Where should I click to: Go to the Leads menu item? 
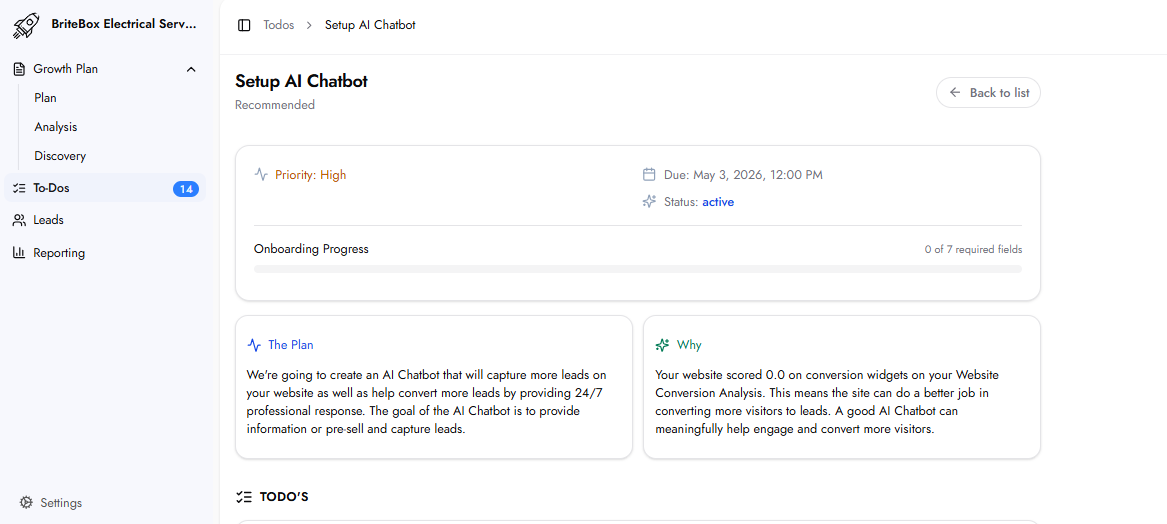(48, 220)
